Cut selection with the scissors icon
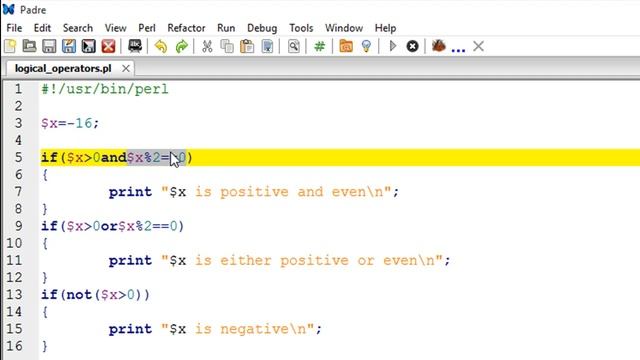The width and height of the screenshot is (640, 360). coord(207,46)
